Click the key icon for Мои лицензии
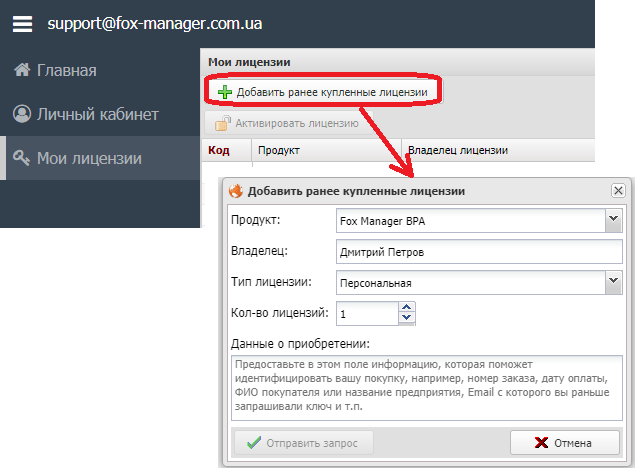This screenshot has height=470, width=636. [x=20, y=158]
